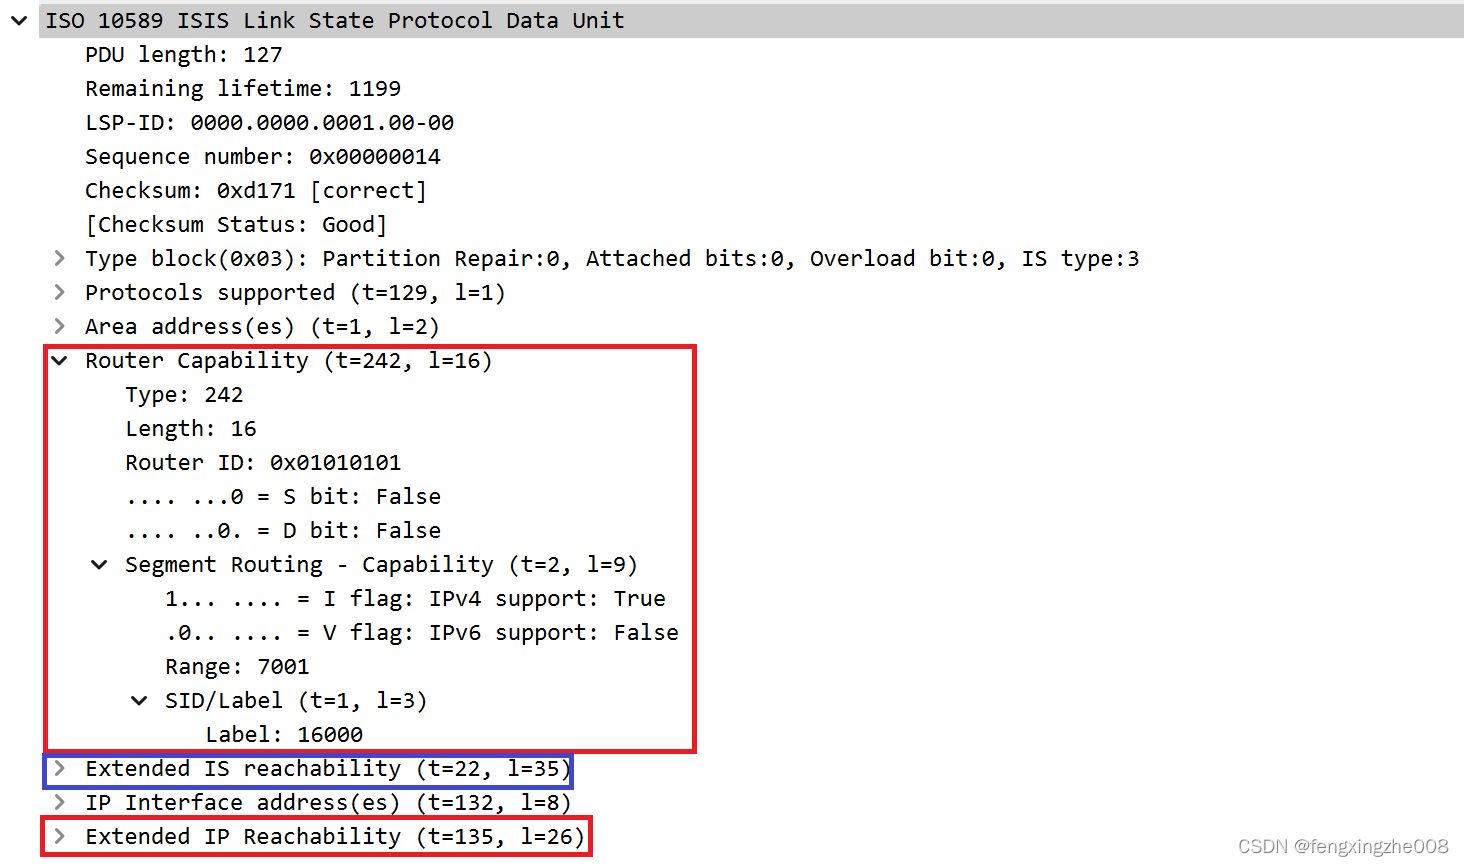Collapse the SID/Label (t=1, l=3) subtree
This screenshot has width=1464, height=866.
pos(139,700)
